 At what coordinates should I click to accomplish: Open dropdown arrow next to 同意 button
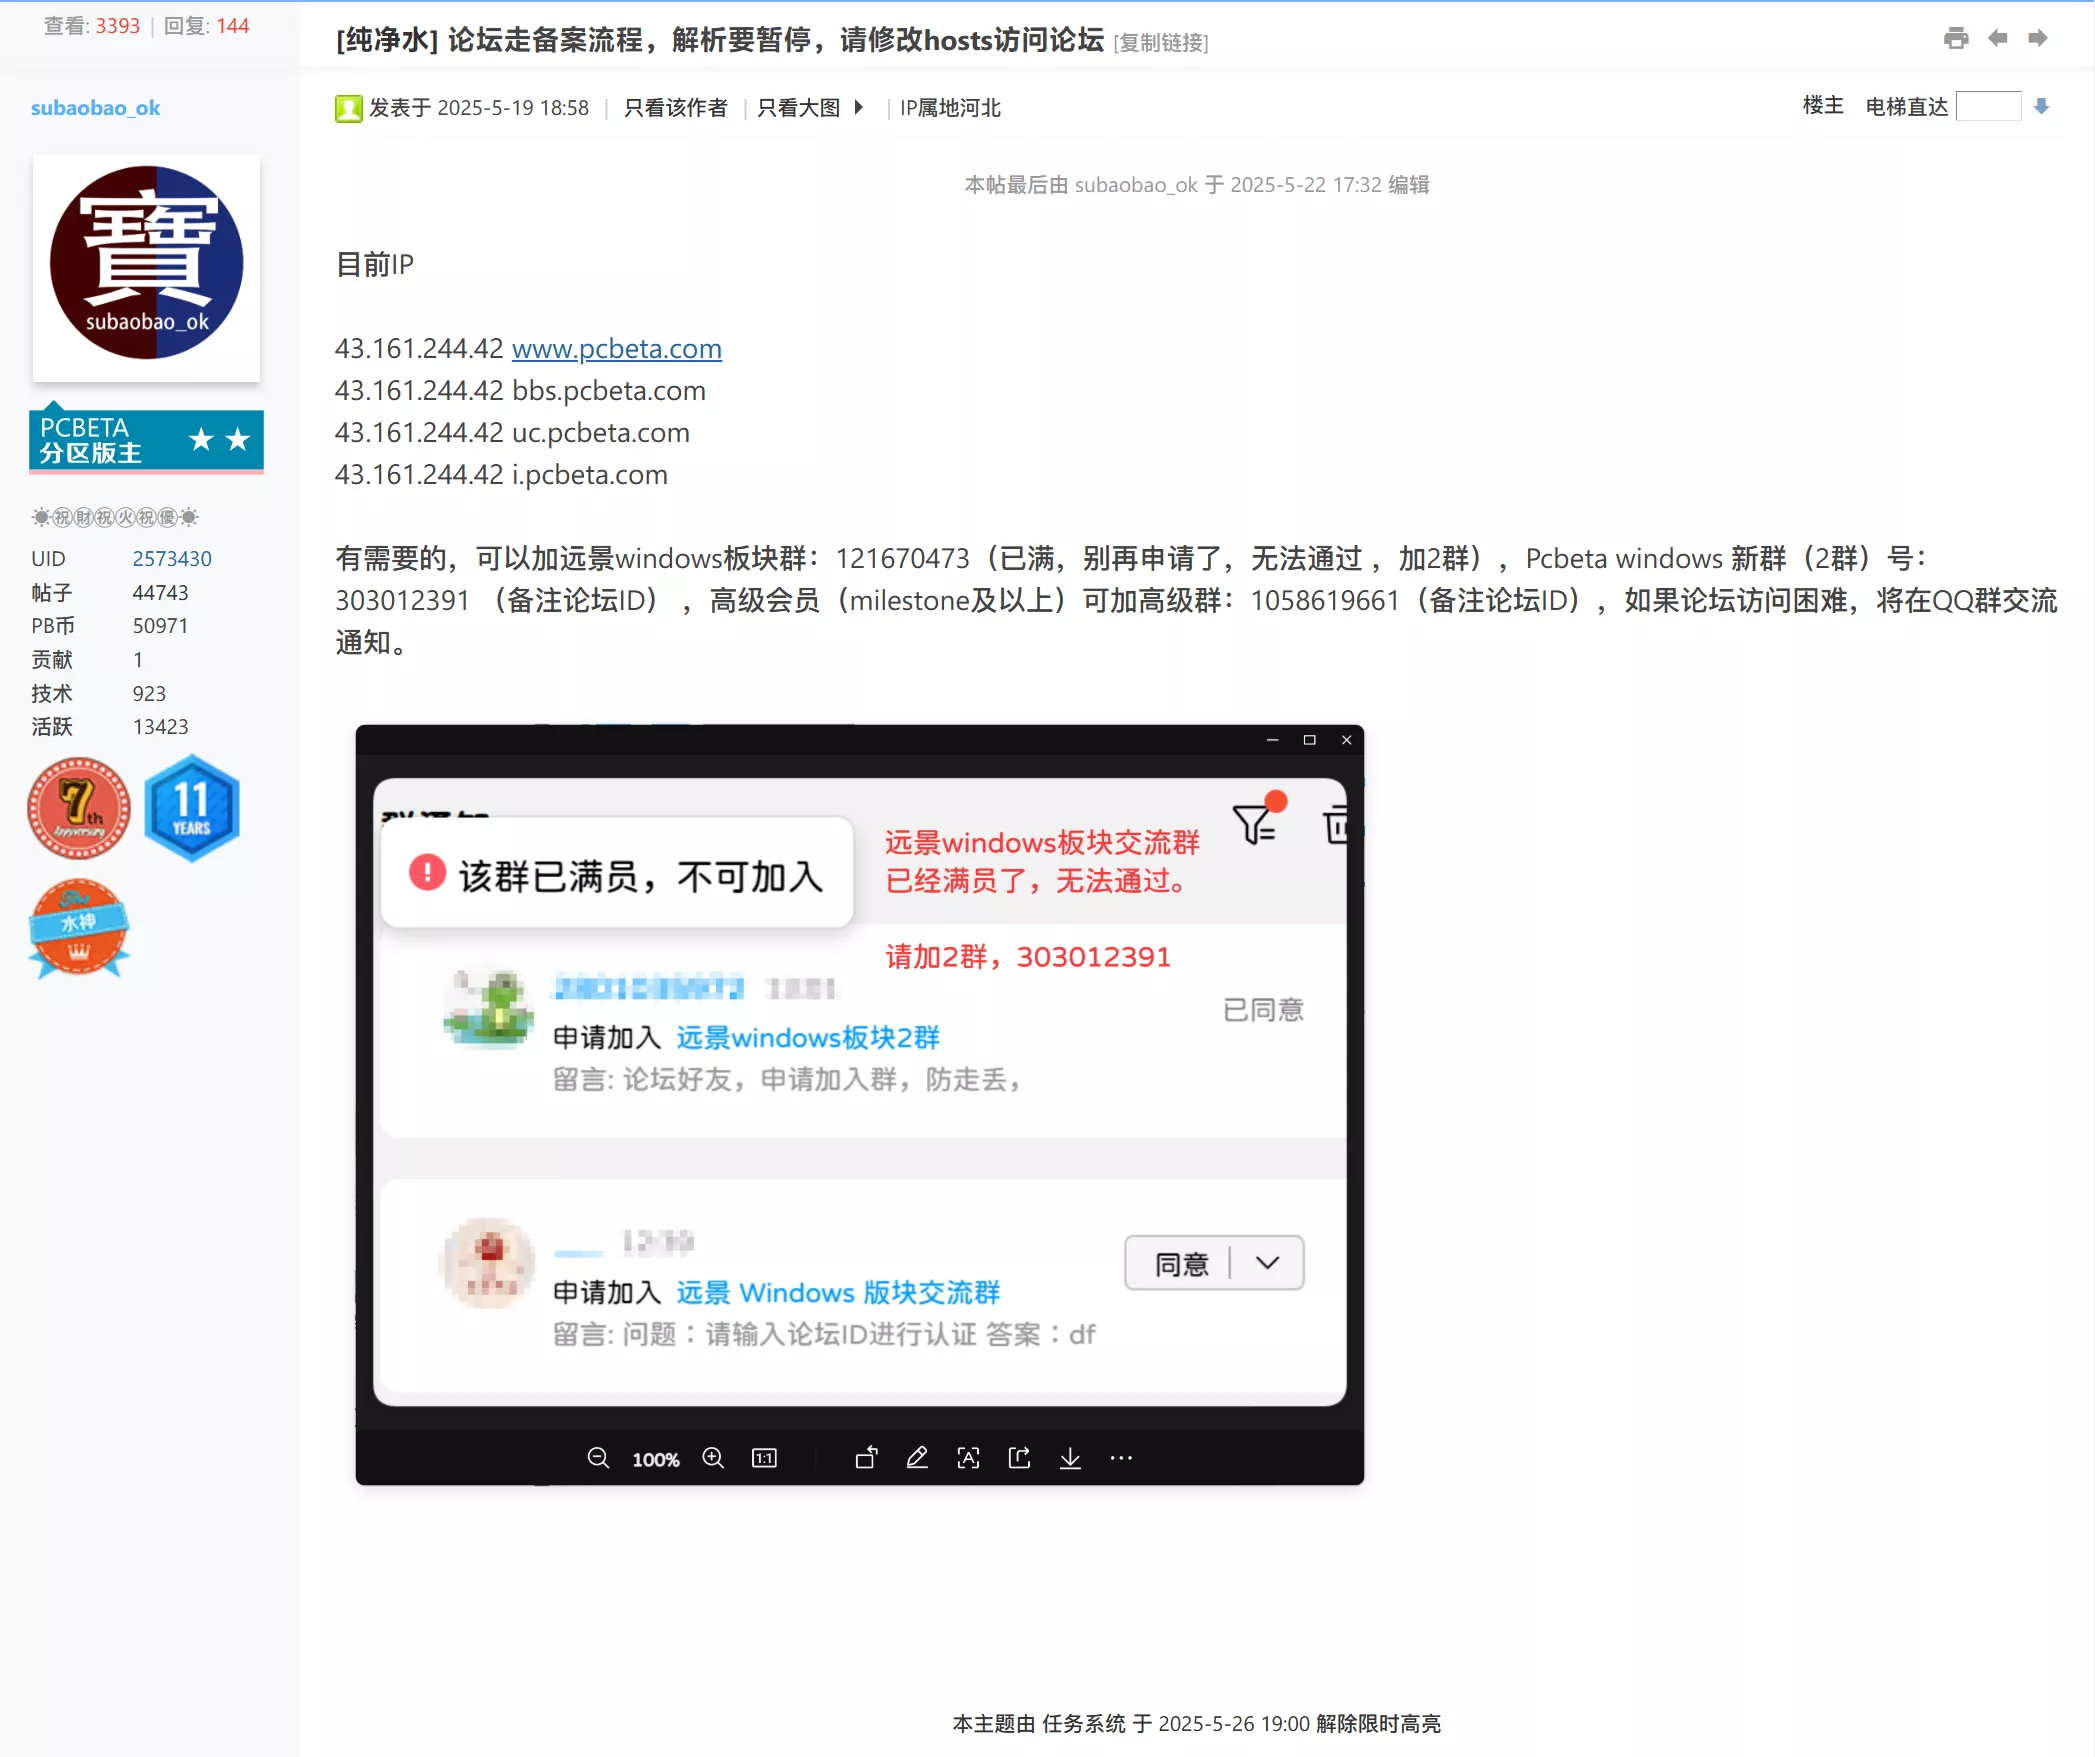[1267, 1263]
